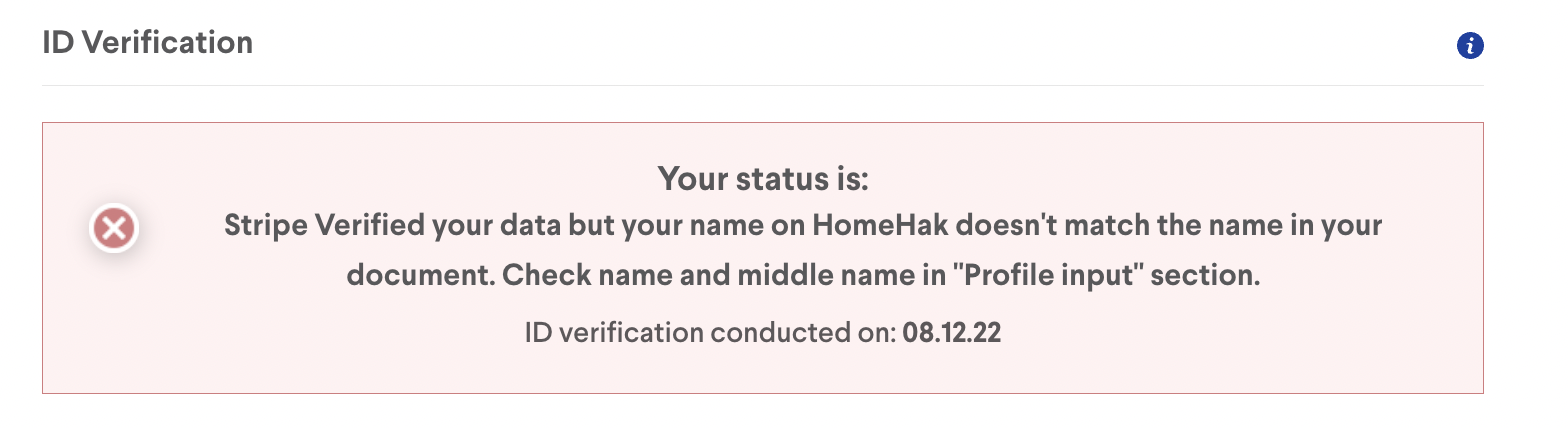The height and width of the screenshot is (428, 1568).
Task: Select the ID Verification section heading
Action: (147, 43)
